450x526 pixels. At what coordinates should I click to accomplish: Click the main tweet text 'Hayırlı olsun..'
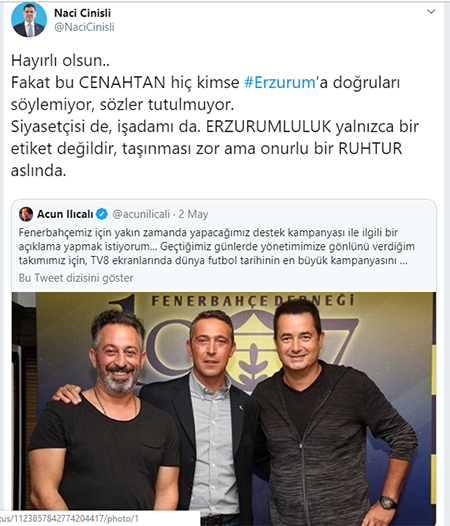60,61
